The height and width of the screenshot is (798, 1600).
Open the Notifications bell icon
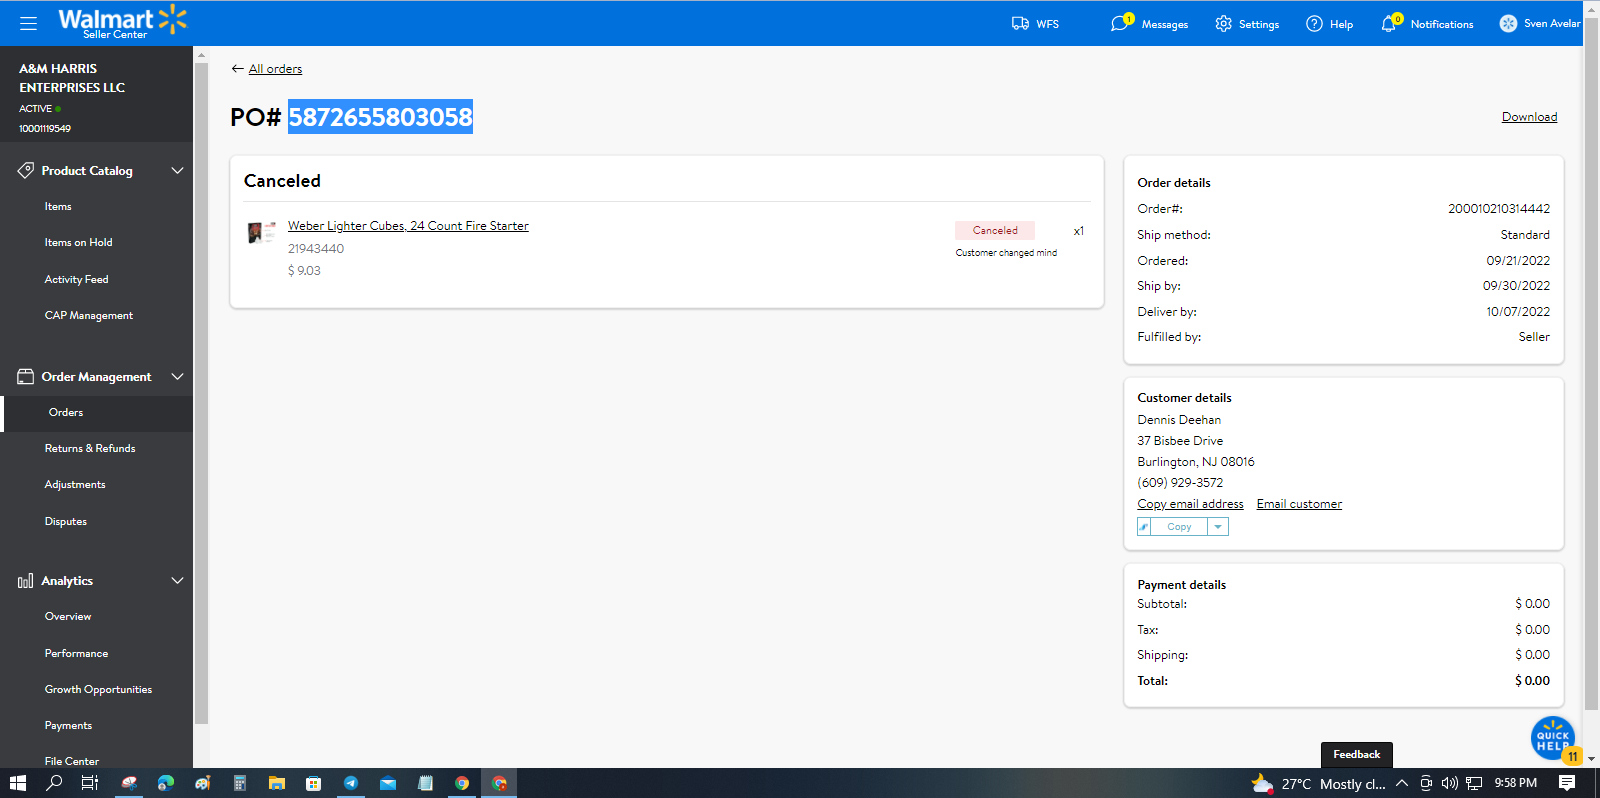pyautogui.click(x=1389, y=24)
